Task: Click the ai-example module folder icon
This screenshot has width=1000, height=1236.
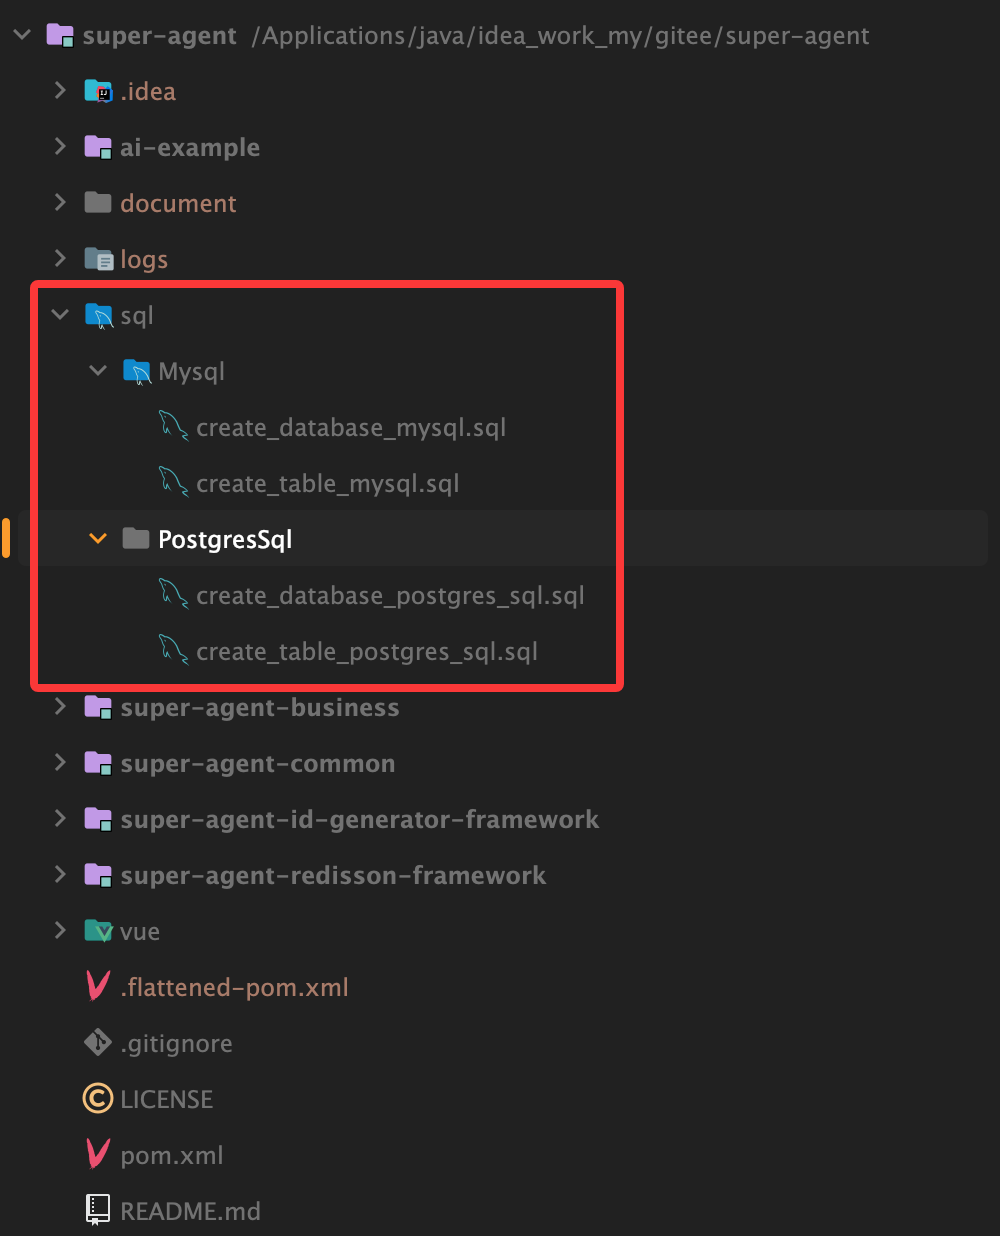Action: point(98,148)
